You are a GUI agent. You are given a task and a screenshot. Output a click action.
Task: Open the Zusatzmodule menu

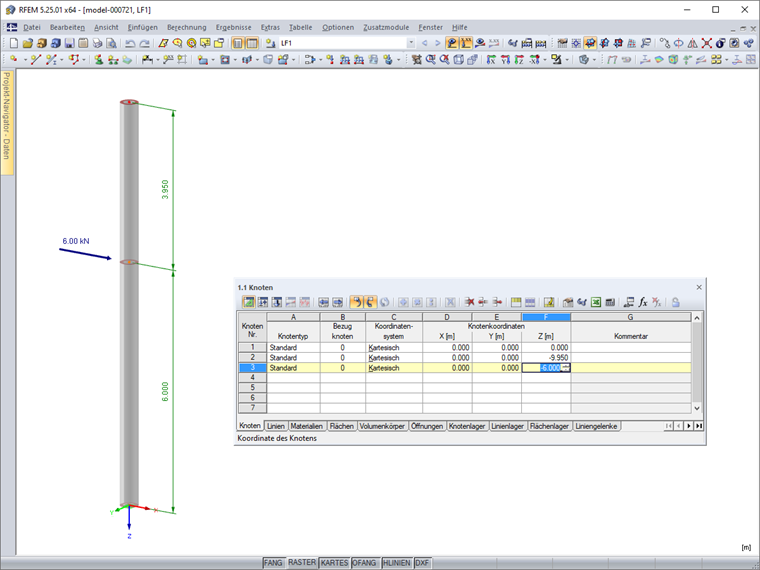pyautogui.click(x=386, y=28)
